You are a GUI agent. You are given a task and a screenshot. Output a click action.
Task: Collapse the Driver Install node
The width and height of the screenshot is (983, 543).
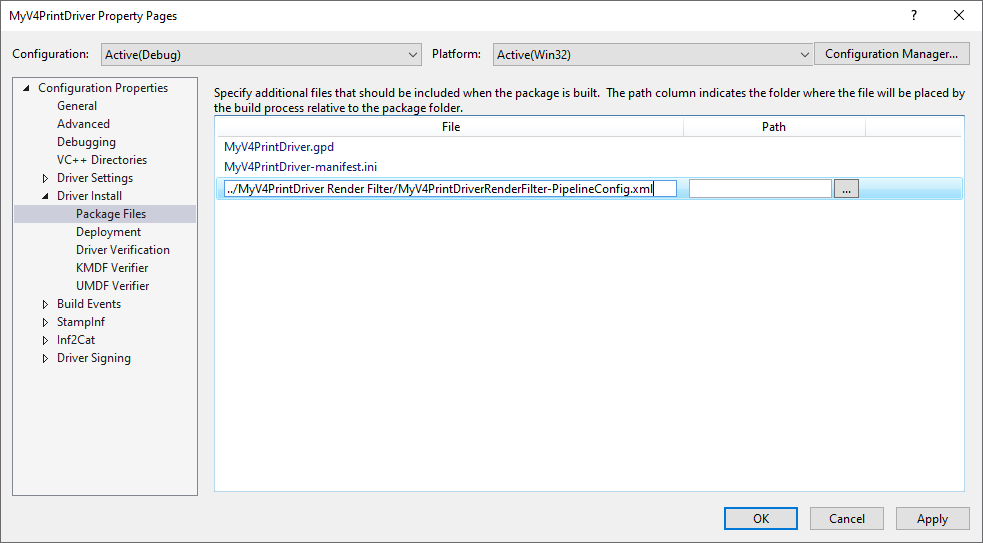(45, 196)
